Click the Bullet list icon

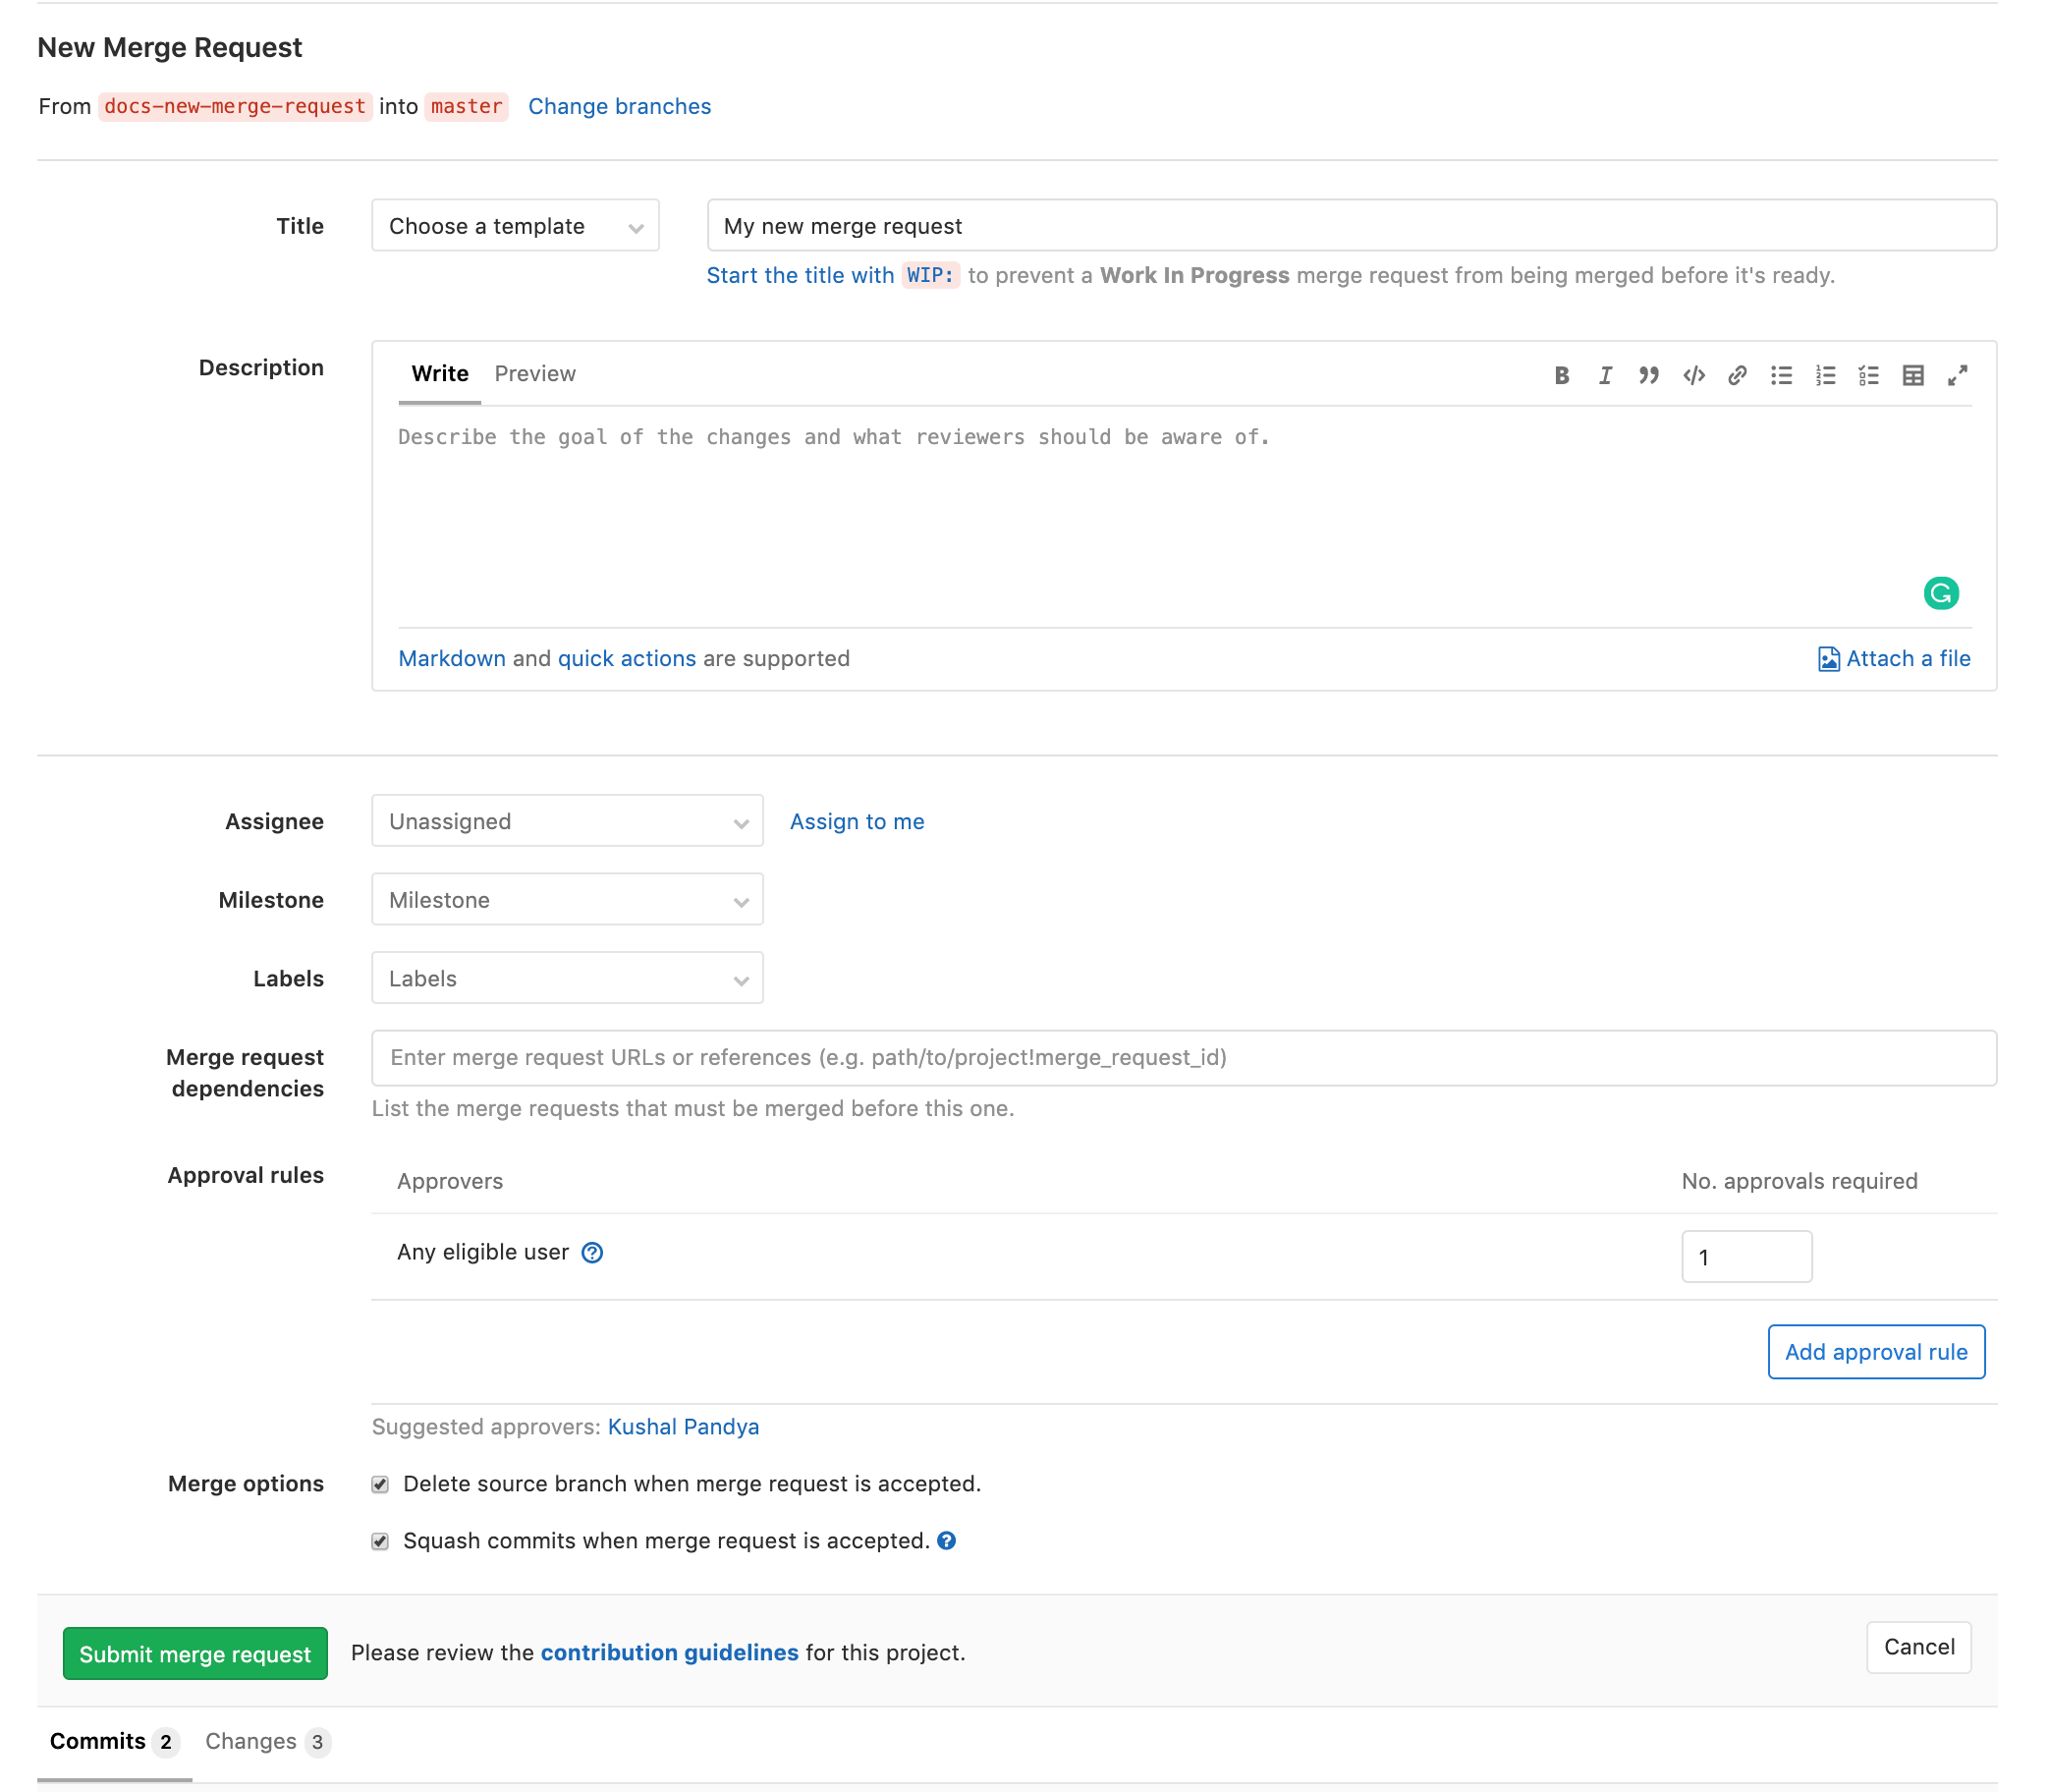1781,373
